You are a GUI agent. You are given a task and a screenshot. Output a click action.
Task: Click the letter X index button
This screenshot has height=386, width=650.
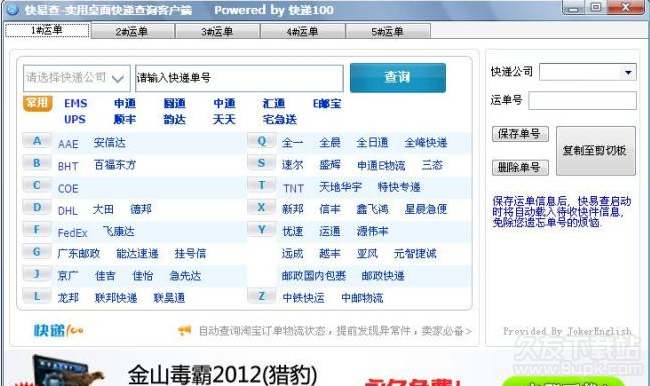point(262,207)
